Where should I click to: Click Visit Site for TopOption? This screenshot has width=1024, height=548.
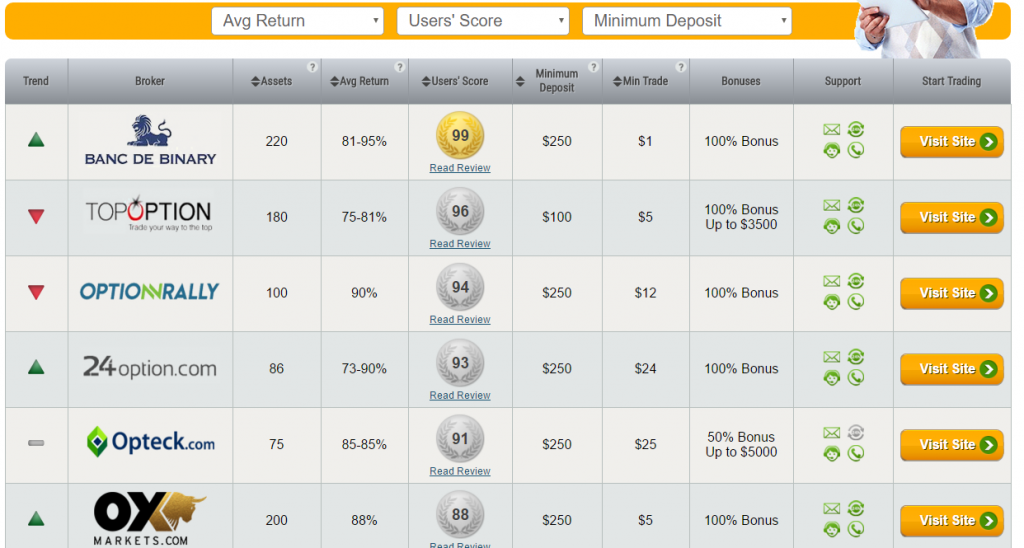coord(952,218)
